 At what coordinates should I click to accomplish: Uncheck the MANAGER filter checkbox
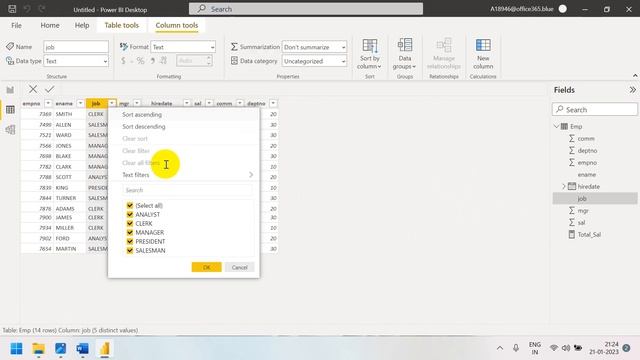point(130,232)
